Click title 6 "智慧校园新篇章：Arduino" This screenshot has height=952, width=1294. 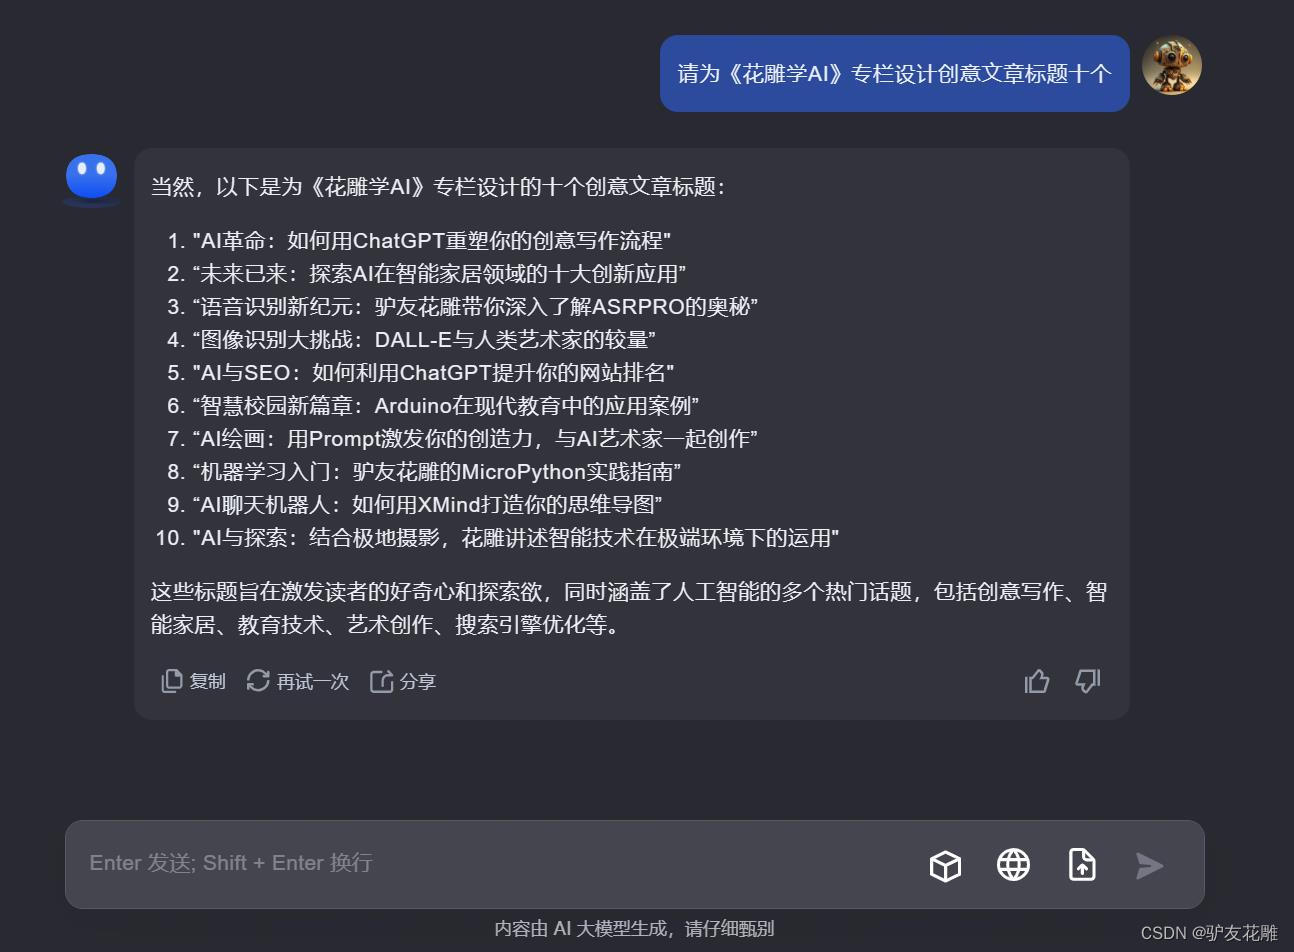coord(446,406)
